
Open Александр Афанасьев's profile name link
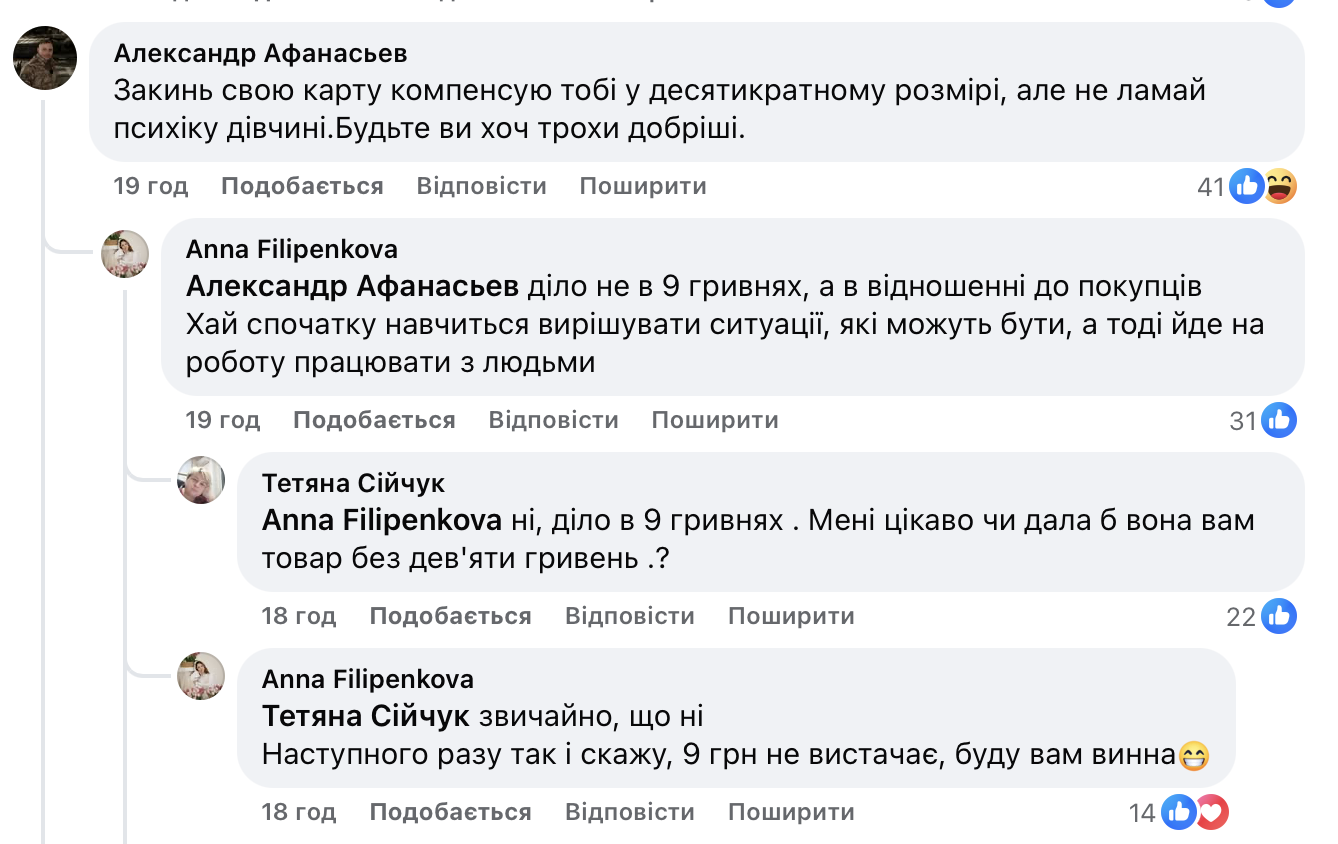[261, 53]
